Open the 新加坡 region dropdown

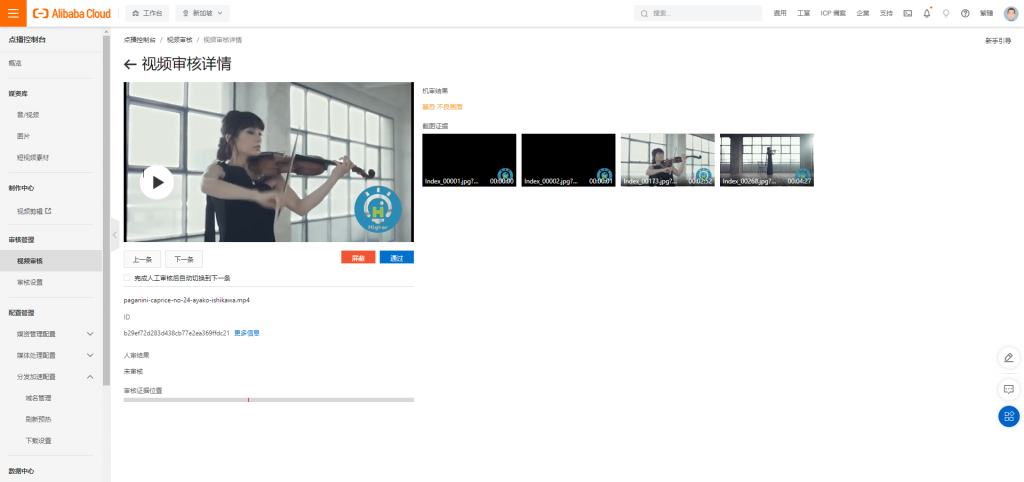click(x=202, y=13)
